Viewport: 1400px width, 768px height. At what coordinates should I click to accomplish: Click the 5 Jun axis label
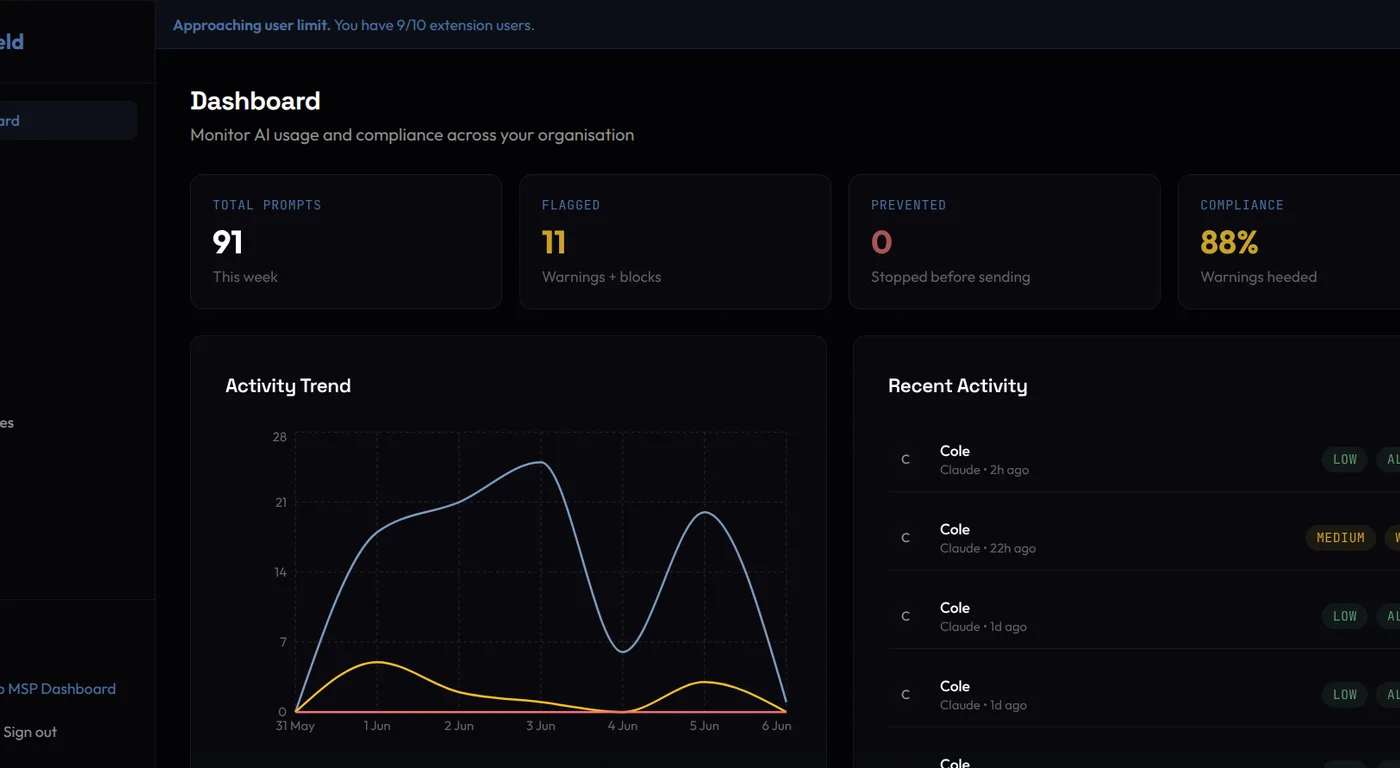(704, 726)
